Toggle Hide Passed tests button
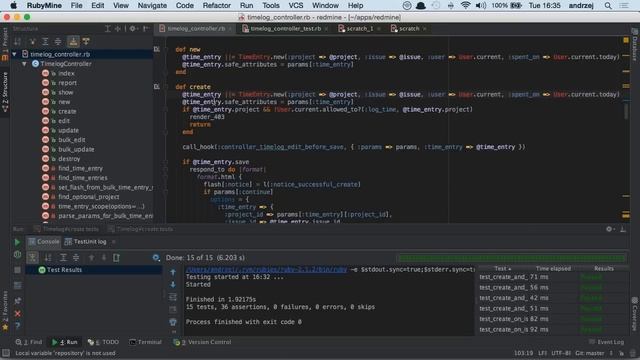The height and width of the screenshot is (360, 640). pyautogui.click(x=32, y=258)
